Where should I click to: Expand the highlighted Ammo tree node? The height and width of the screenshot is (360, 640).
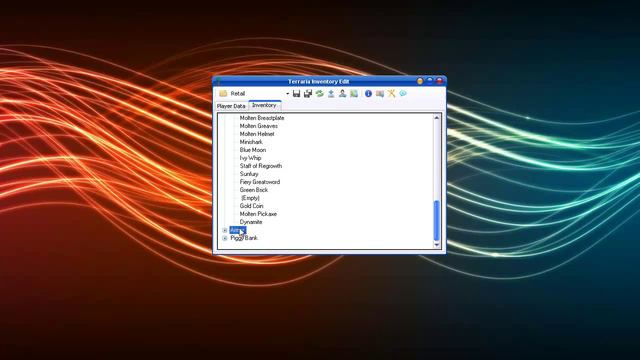(x=225, y=230)
